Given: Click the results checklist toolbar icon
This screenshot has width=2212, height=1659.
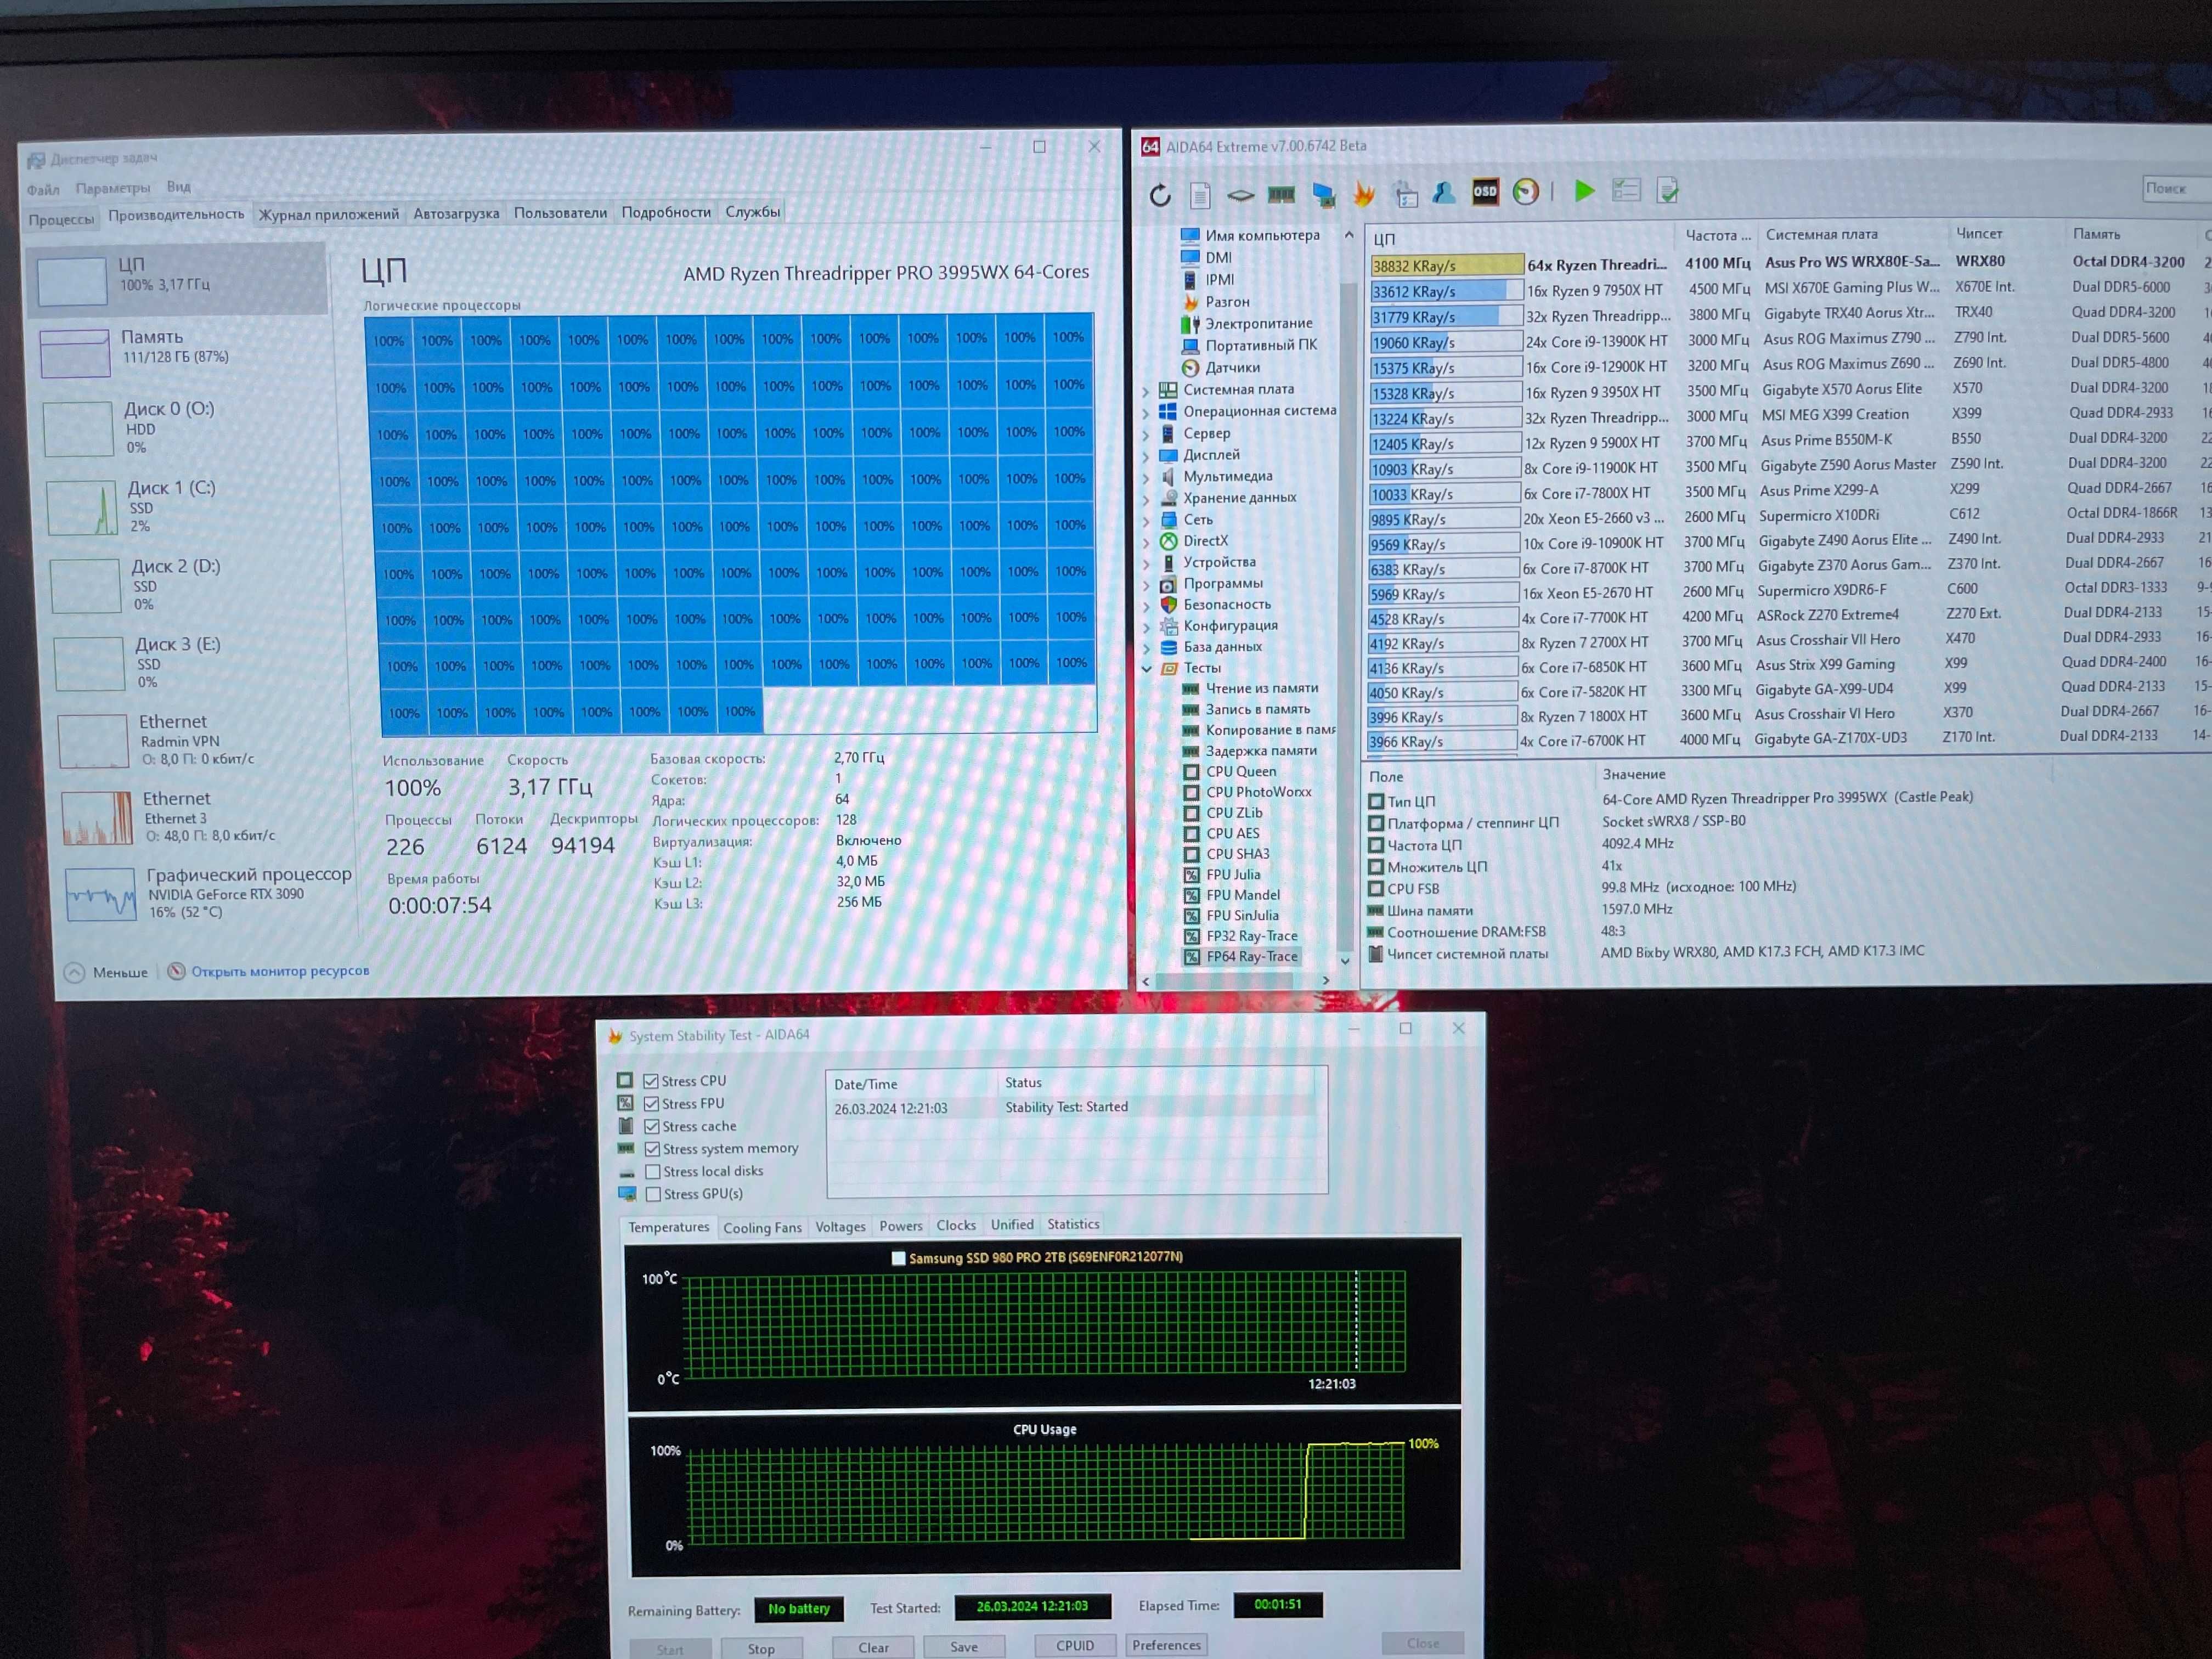Looking at the screenshot, I should click(x=1626, y=190).
